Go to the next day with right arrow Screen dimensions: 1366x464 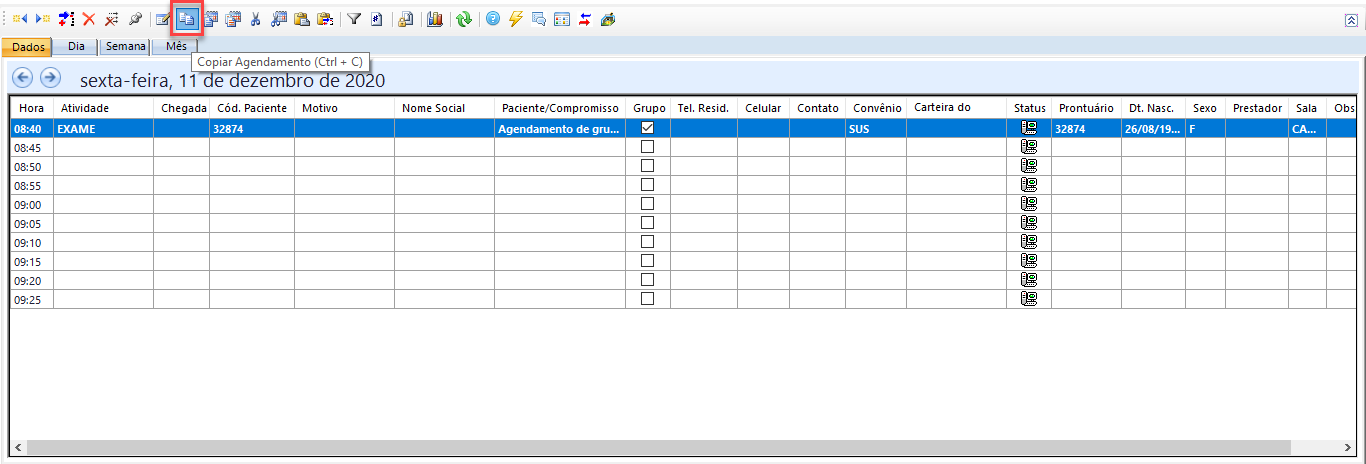coord(50,78)
